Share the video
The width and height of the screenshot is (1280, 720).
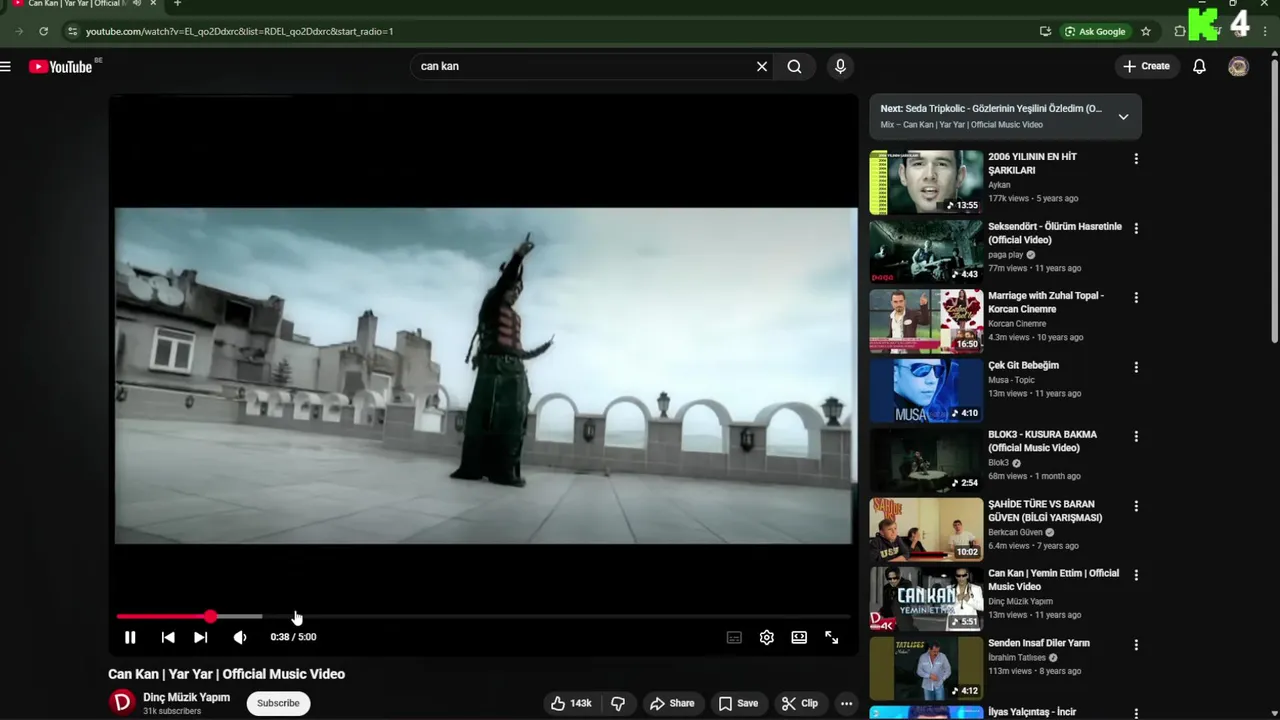pyautogui.click(x=672, y=703)
